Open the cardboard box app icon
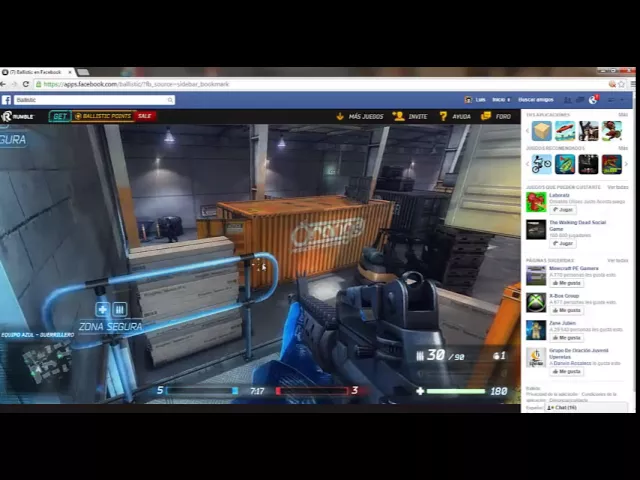Screen dimensions: 640x480 click(542, 131)
